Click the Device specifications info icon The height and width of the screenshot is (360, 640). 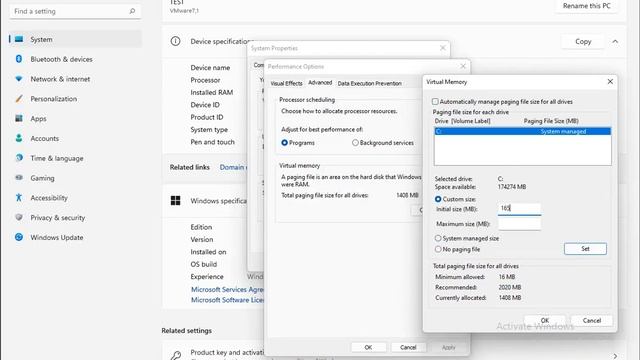coord(176,41)
